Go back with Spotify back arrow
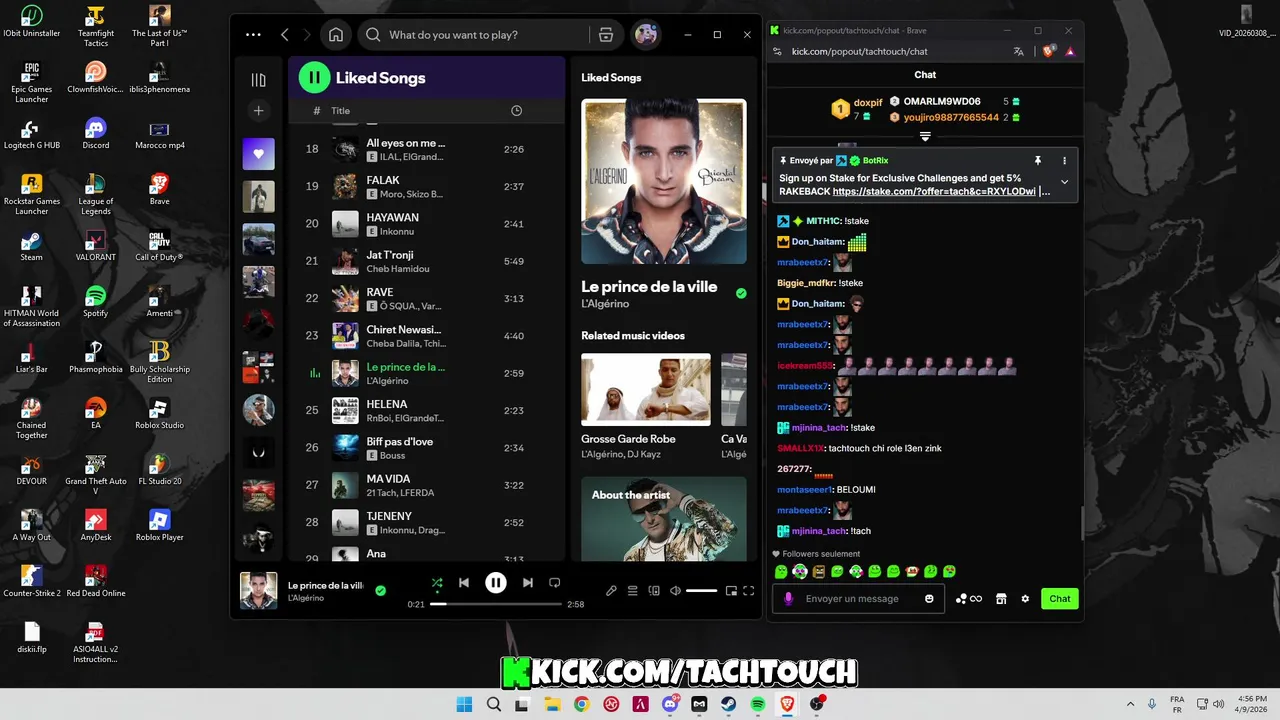Viewport: 1280px width, 720px height. [x=285, y=35]
